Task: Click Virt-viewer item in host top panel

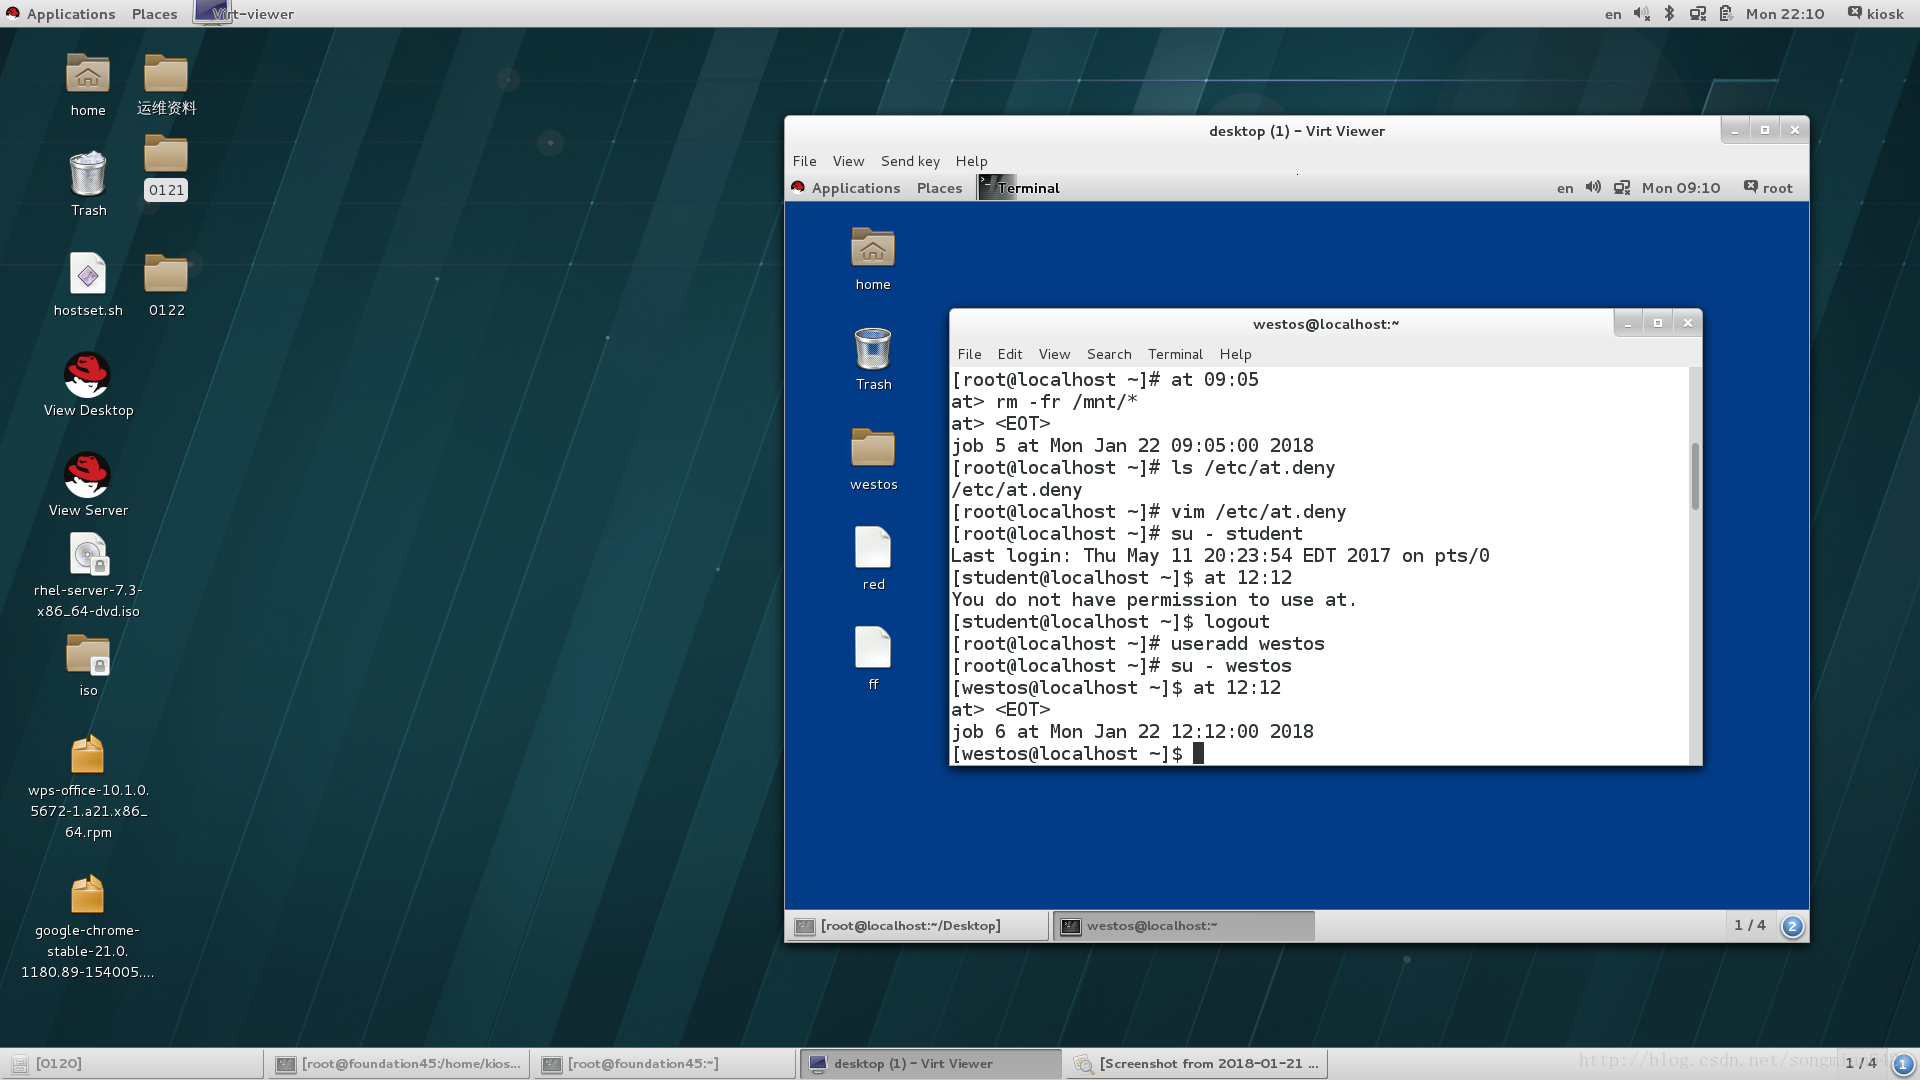Action: tap(244, 14)
